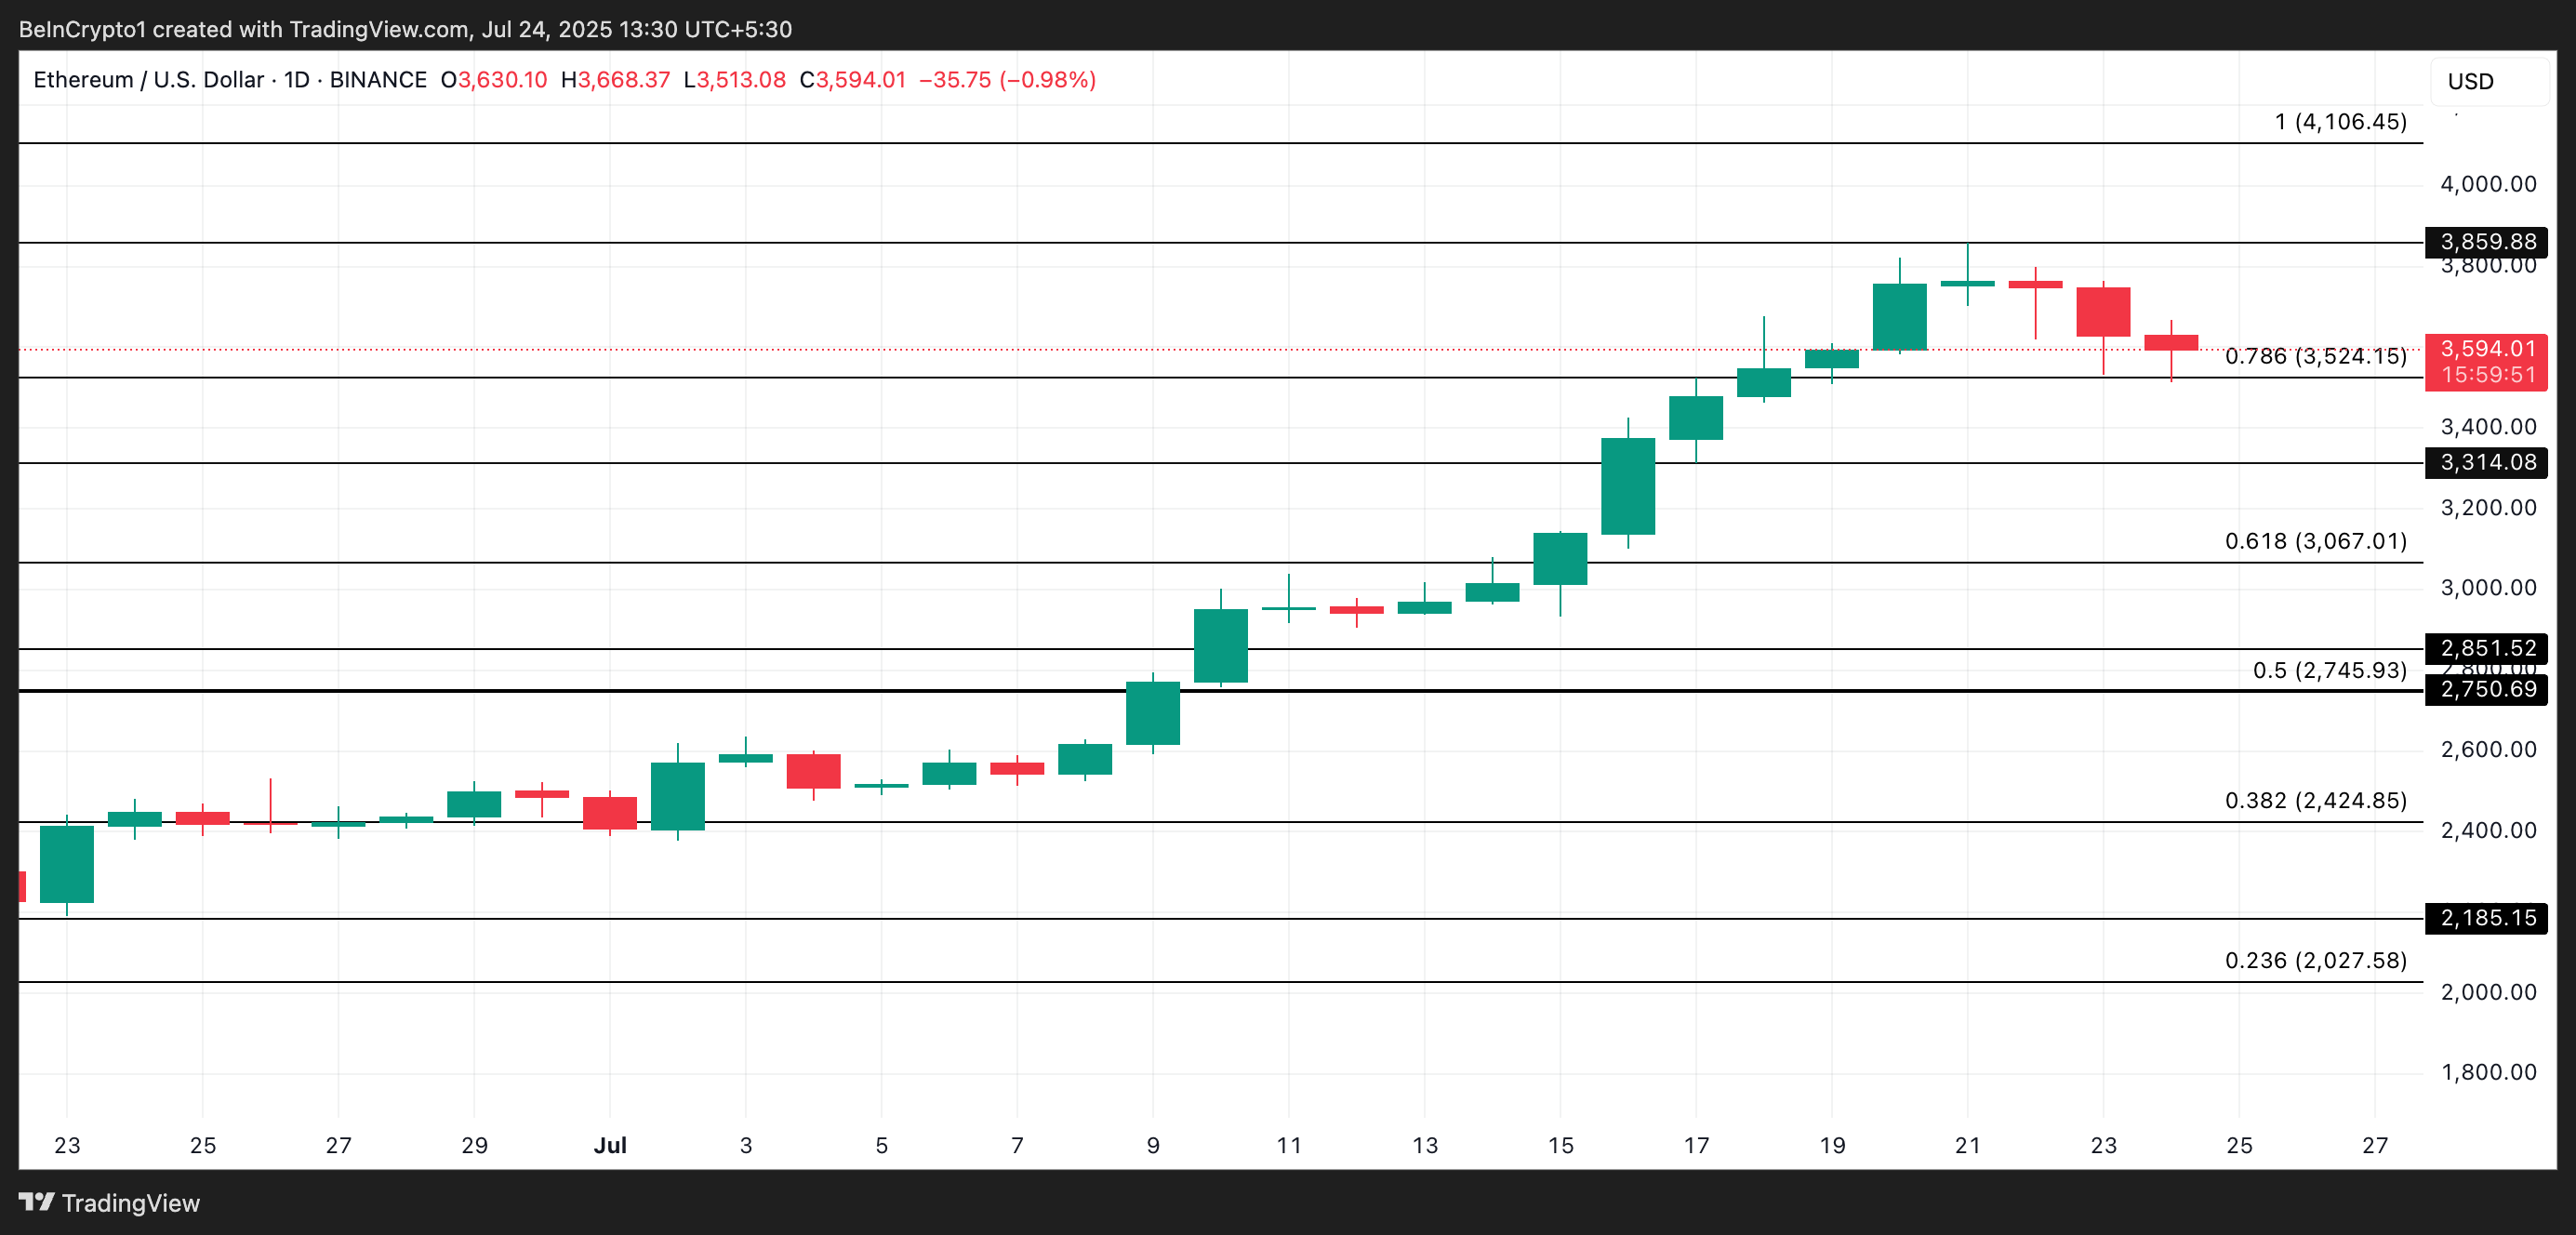Click the 21 date on time axis
The height and width of the screenshot is (1235, 2576).
[1967, 1146]
